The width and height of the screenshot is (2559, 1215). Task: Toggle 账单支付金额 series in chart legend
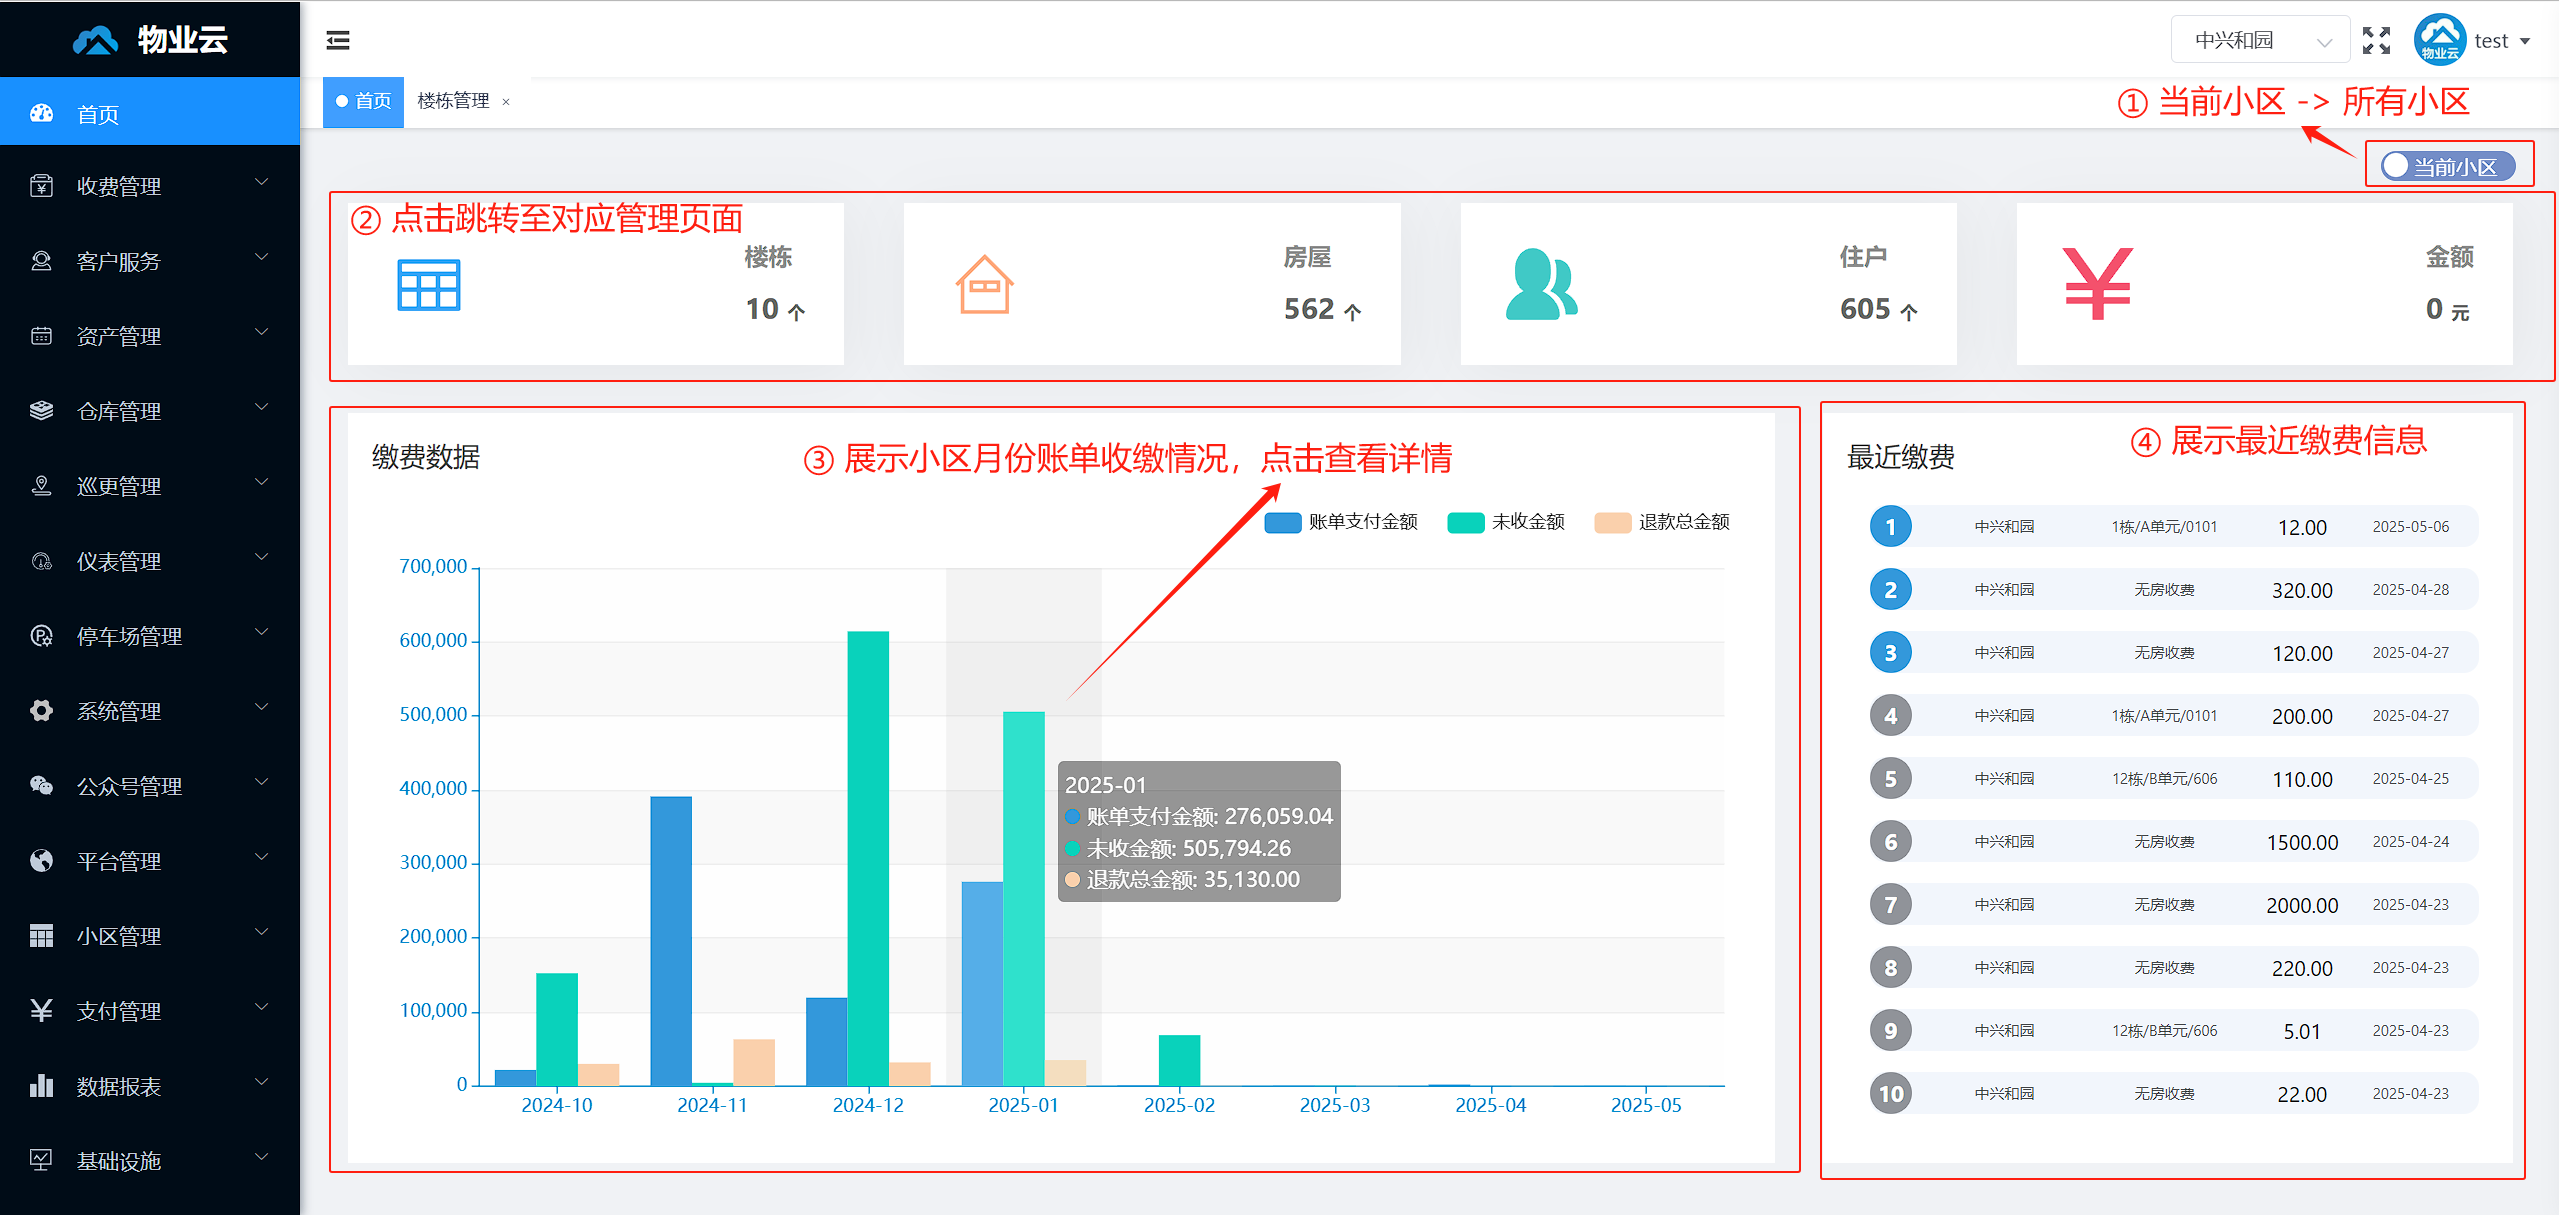(x=1341, y=522)
